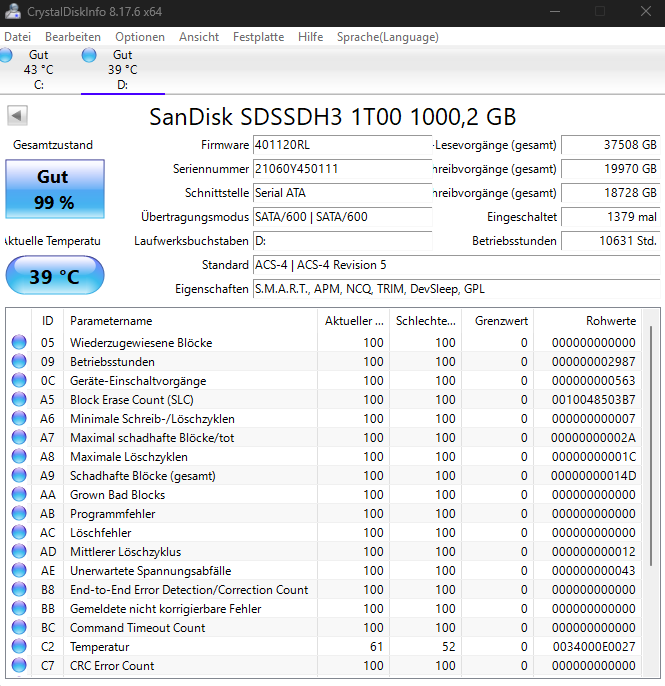Click the Betriebsstunden value 10631 Std.
The height and width of the screenshot is (686, 665).
pyautogui.click(x=610, y=241)
